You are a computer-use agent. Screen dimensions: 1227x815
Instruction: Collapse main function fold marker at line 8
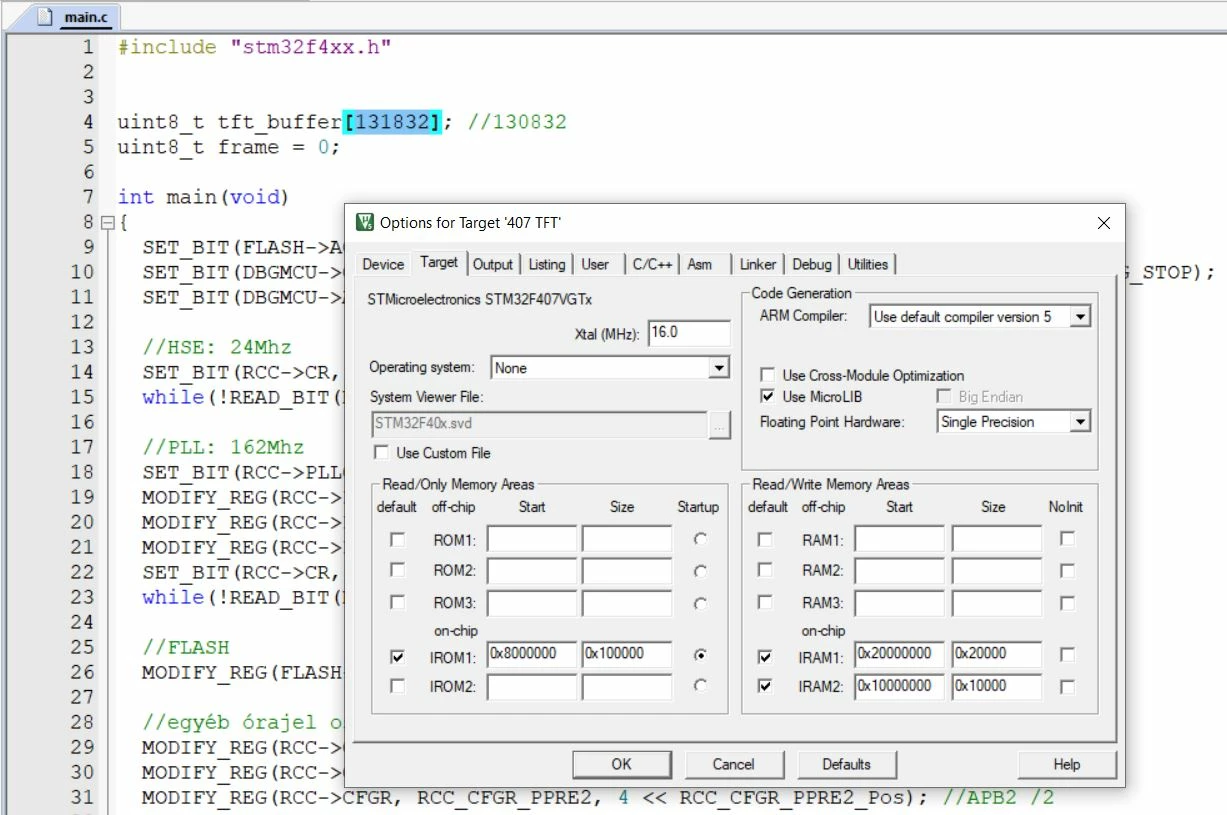pos(108,222)
